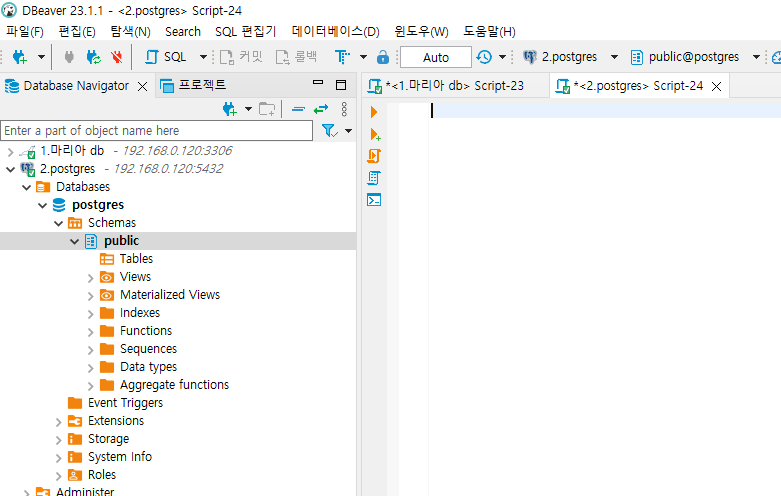Select the 2.postgres active connection selector
The width and height of the screenshot is (781, 496).
(x=570, y=57)
